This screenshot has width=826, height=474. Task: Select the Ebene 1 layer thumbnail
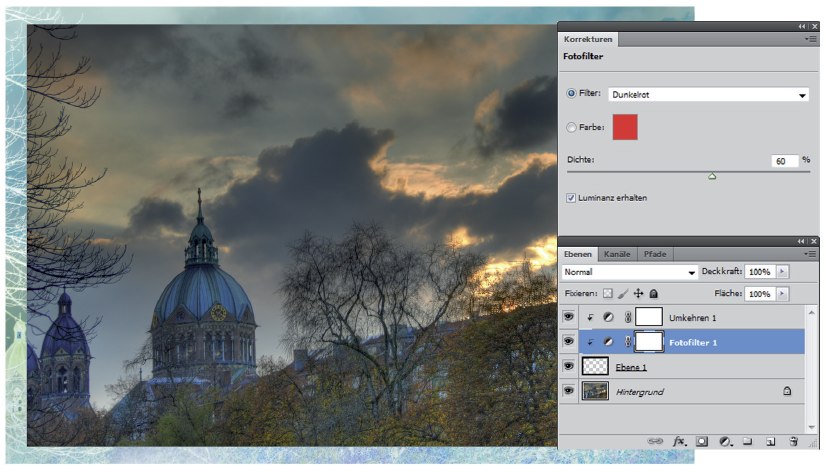coord(596,367)
